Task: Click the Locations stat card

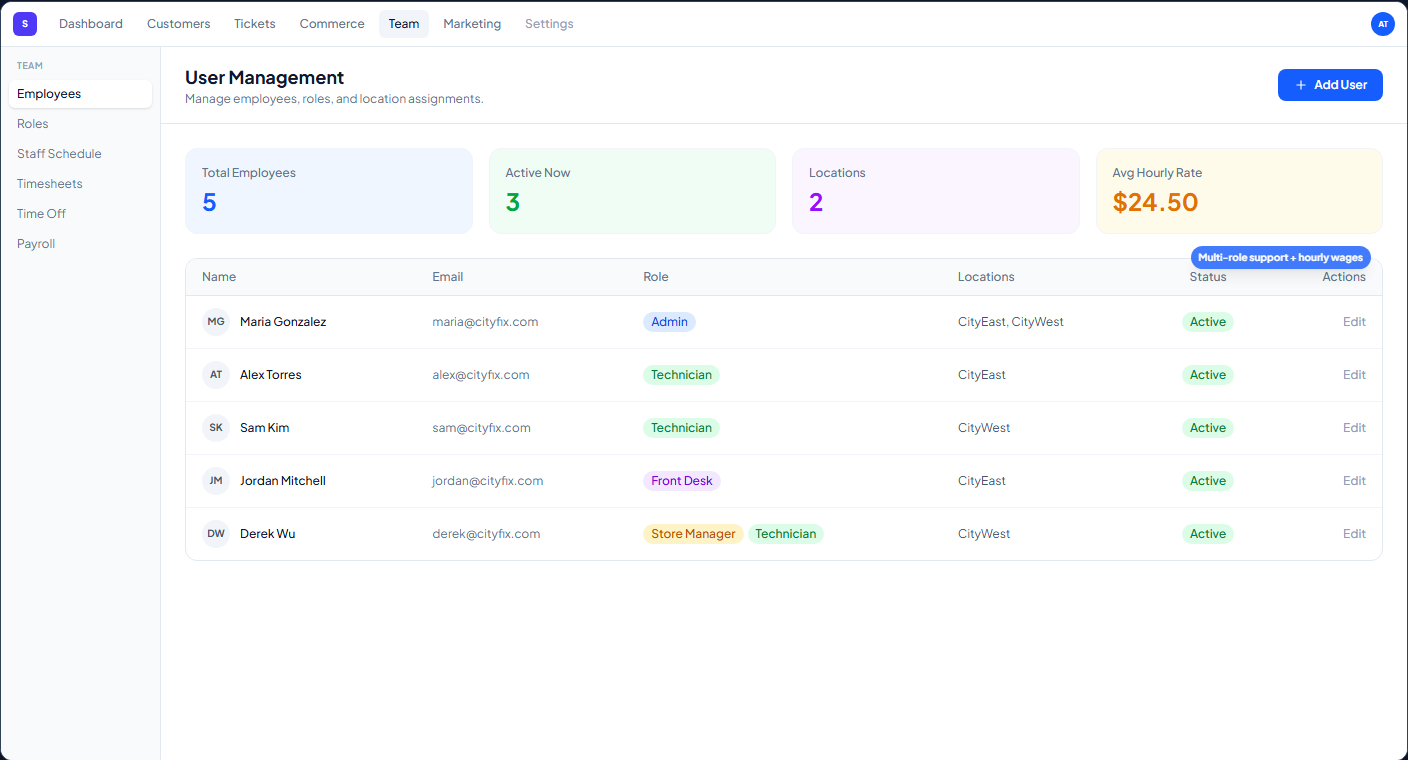Action: (x=936, y=191)
